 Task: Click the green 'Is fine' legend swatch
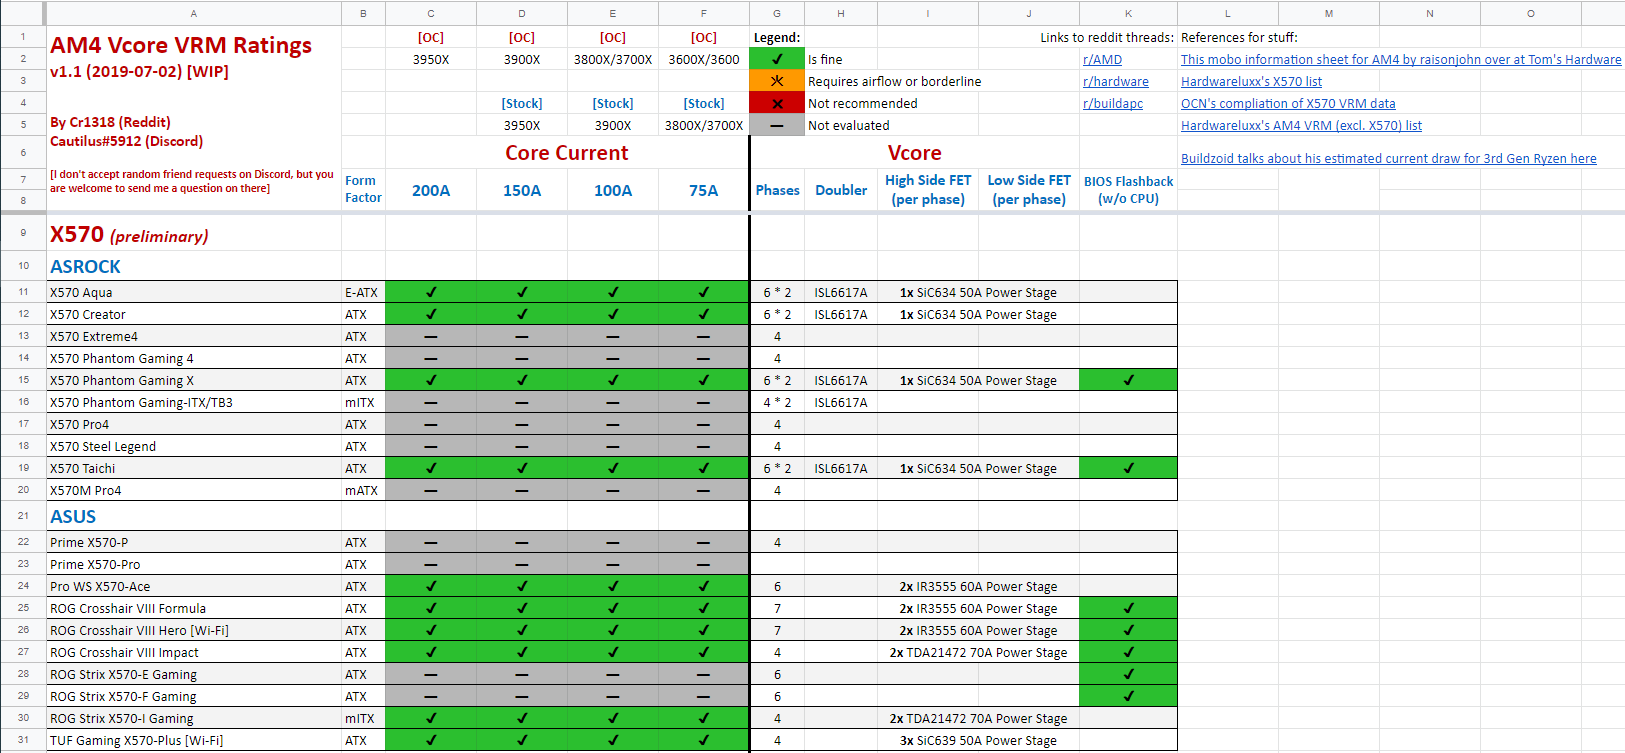point(777,59)
